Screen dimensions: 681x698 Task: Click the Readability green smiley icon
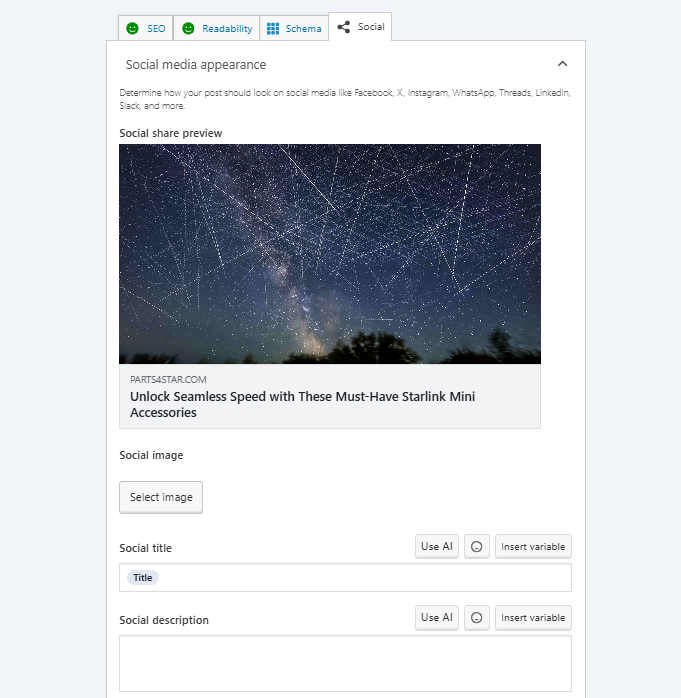[188, 29]
